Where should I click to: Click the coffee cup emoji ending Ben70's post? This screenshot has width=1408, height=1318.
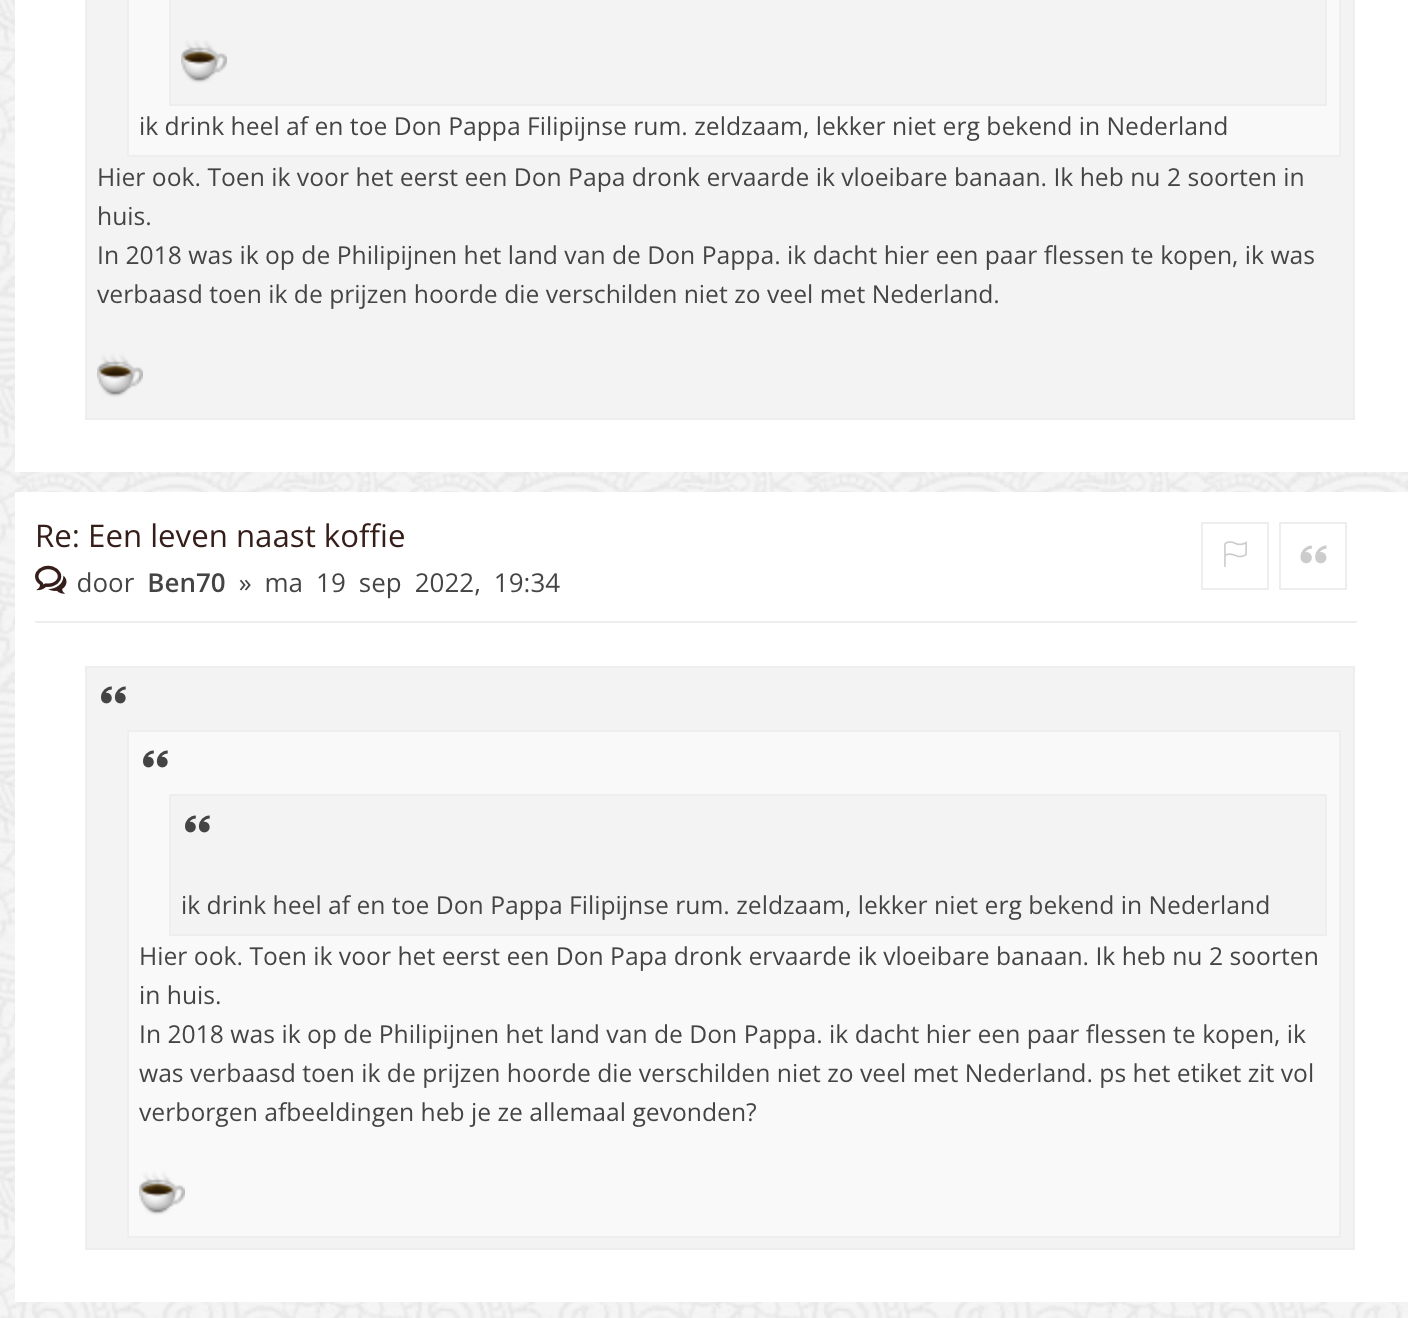(162, 1194)
